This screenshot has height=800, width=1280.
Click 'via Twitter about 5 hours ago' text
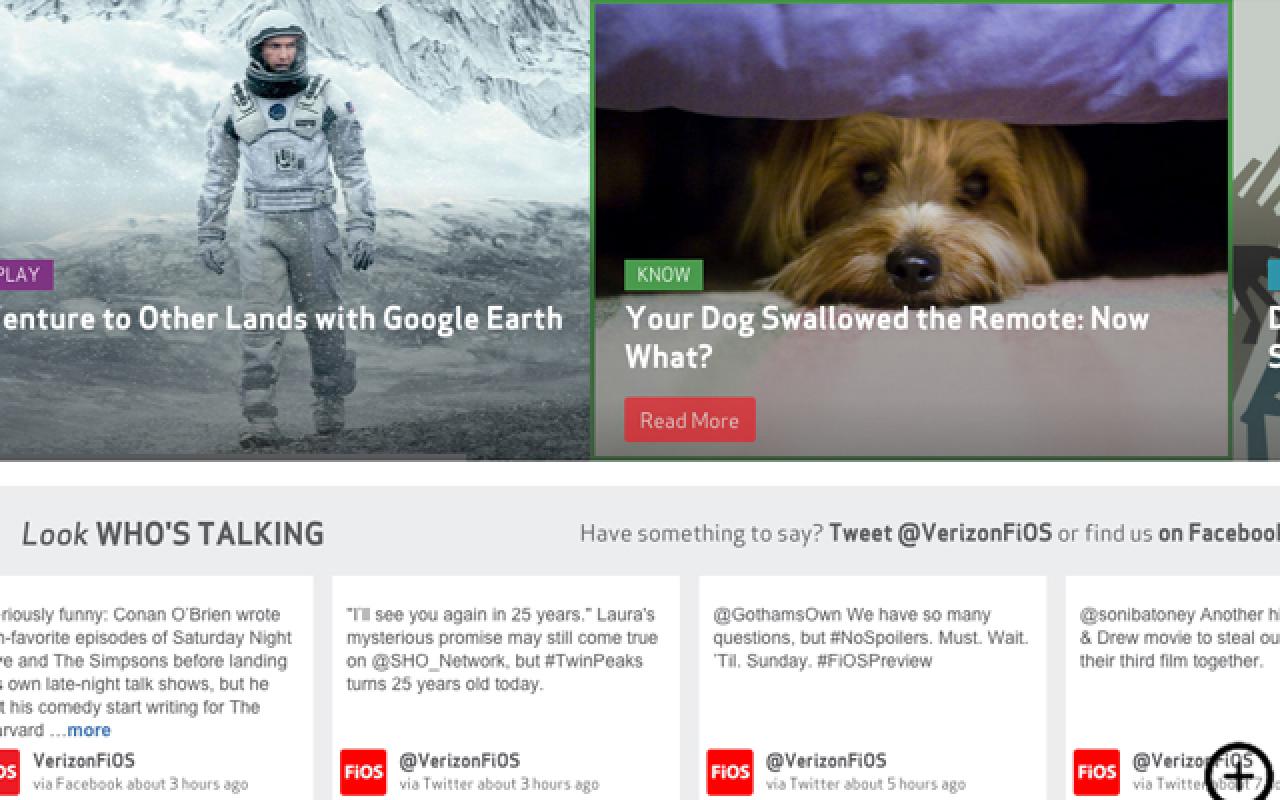866,784
